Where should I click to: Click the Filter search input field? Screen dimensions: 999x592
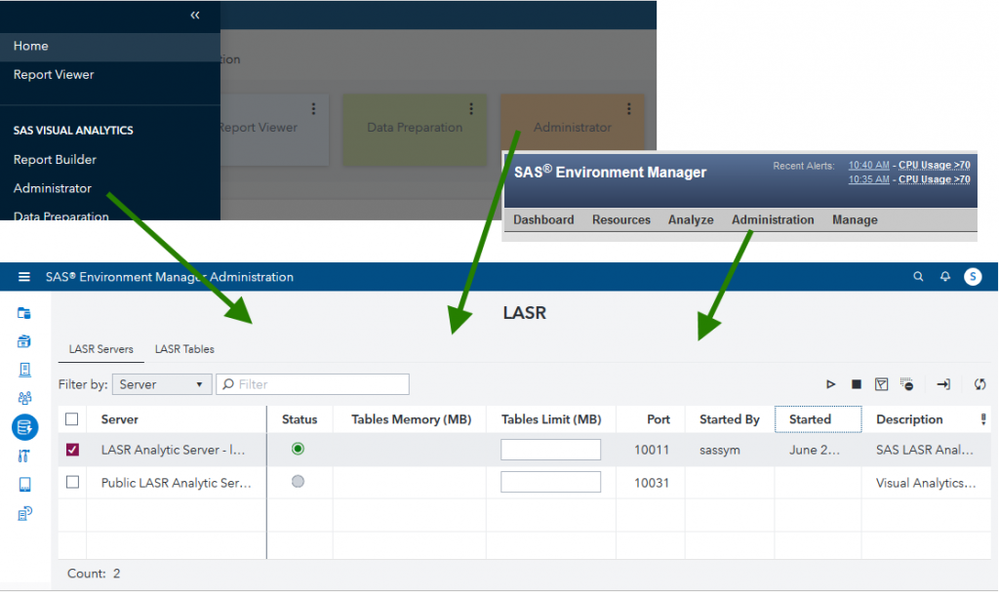[313, 384]
